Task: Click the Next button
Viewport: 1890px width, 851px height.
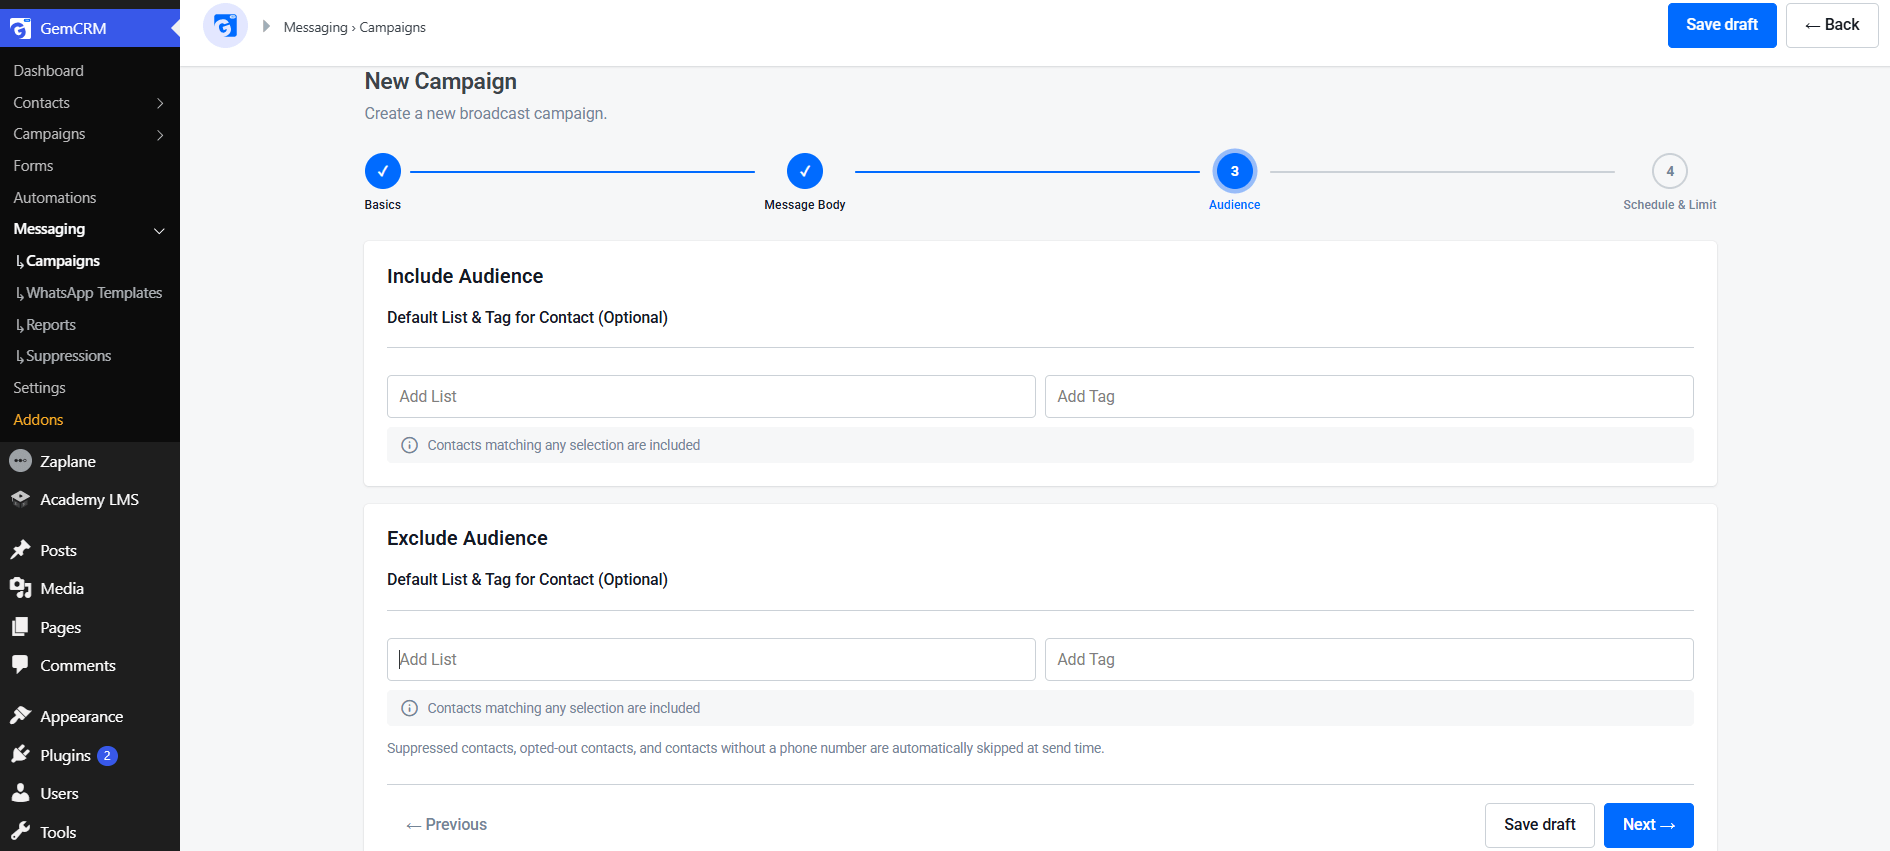Action: pos(1649,825)
